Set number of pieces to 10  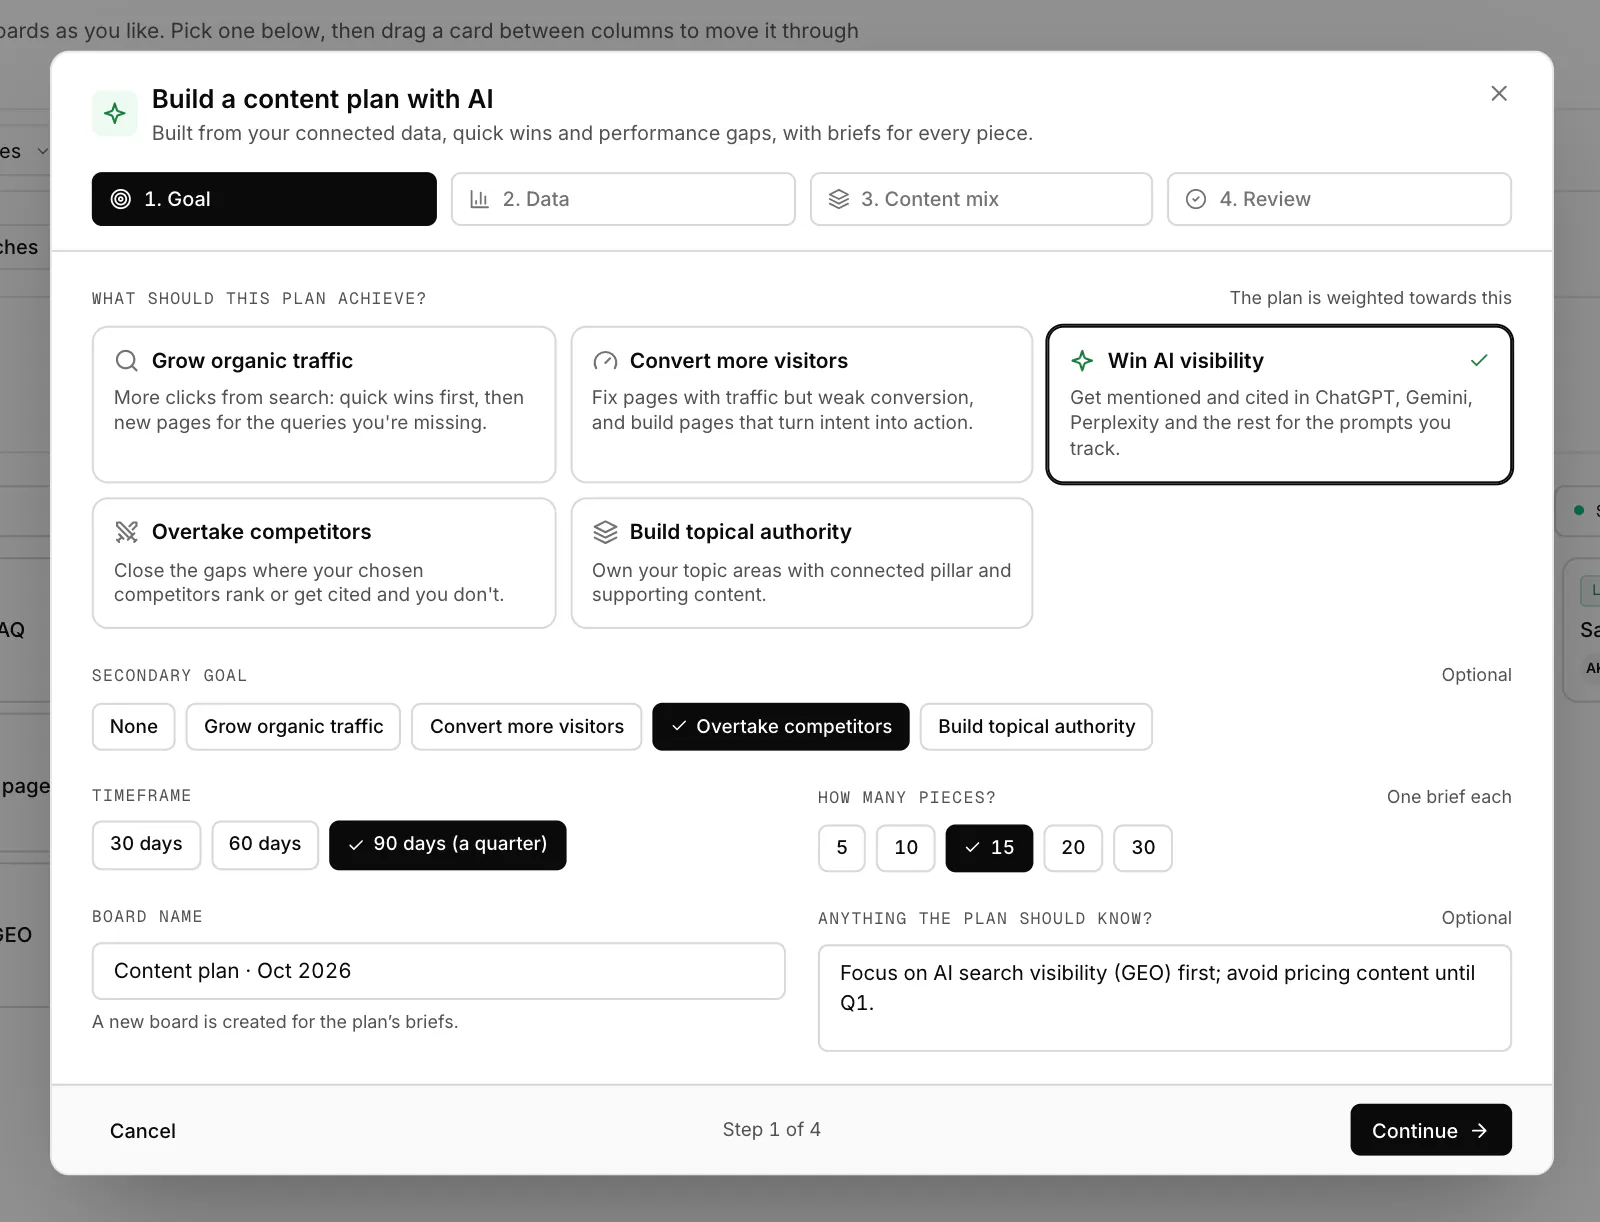pos(906,848)
